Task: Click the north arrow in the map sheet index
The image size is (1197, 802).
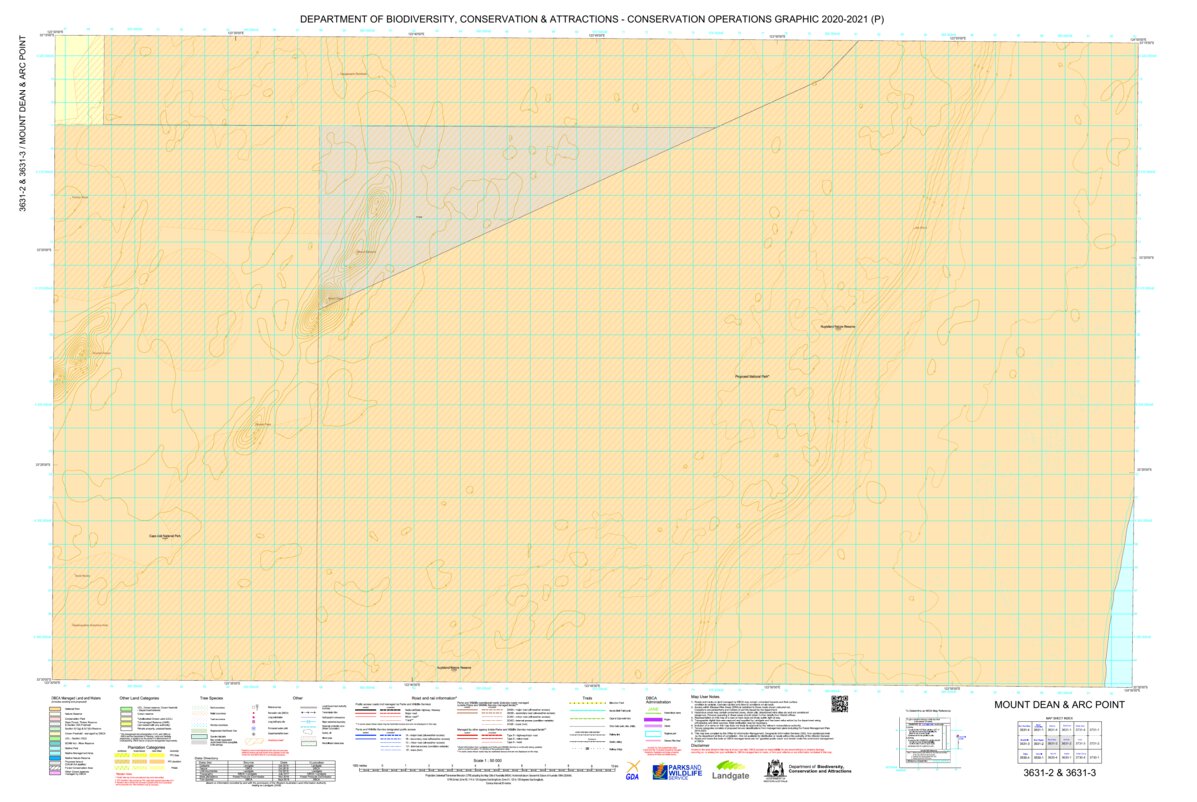Action: coord(957,737)
